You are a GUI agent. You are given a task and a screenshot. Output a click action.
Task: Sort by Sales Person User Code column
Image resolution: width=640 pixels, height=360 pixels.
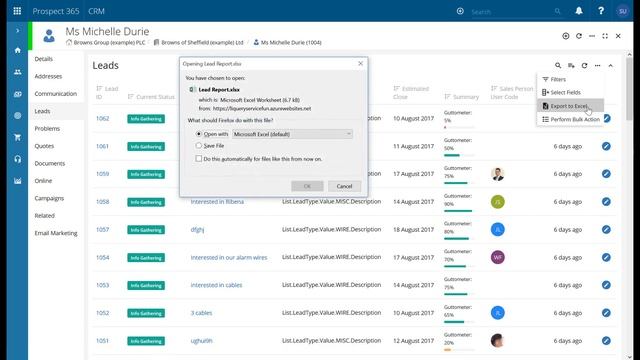coord(512,93)
